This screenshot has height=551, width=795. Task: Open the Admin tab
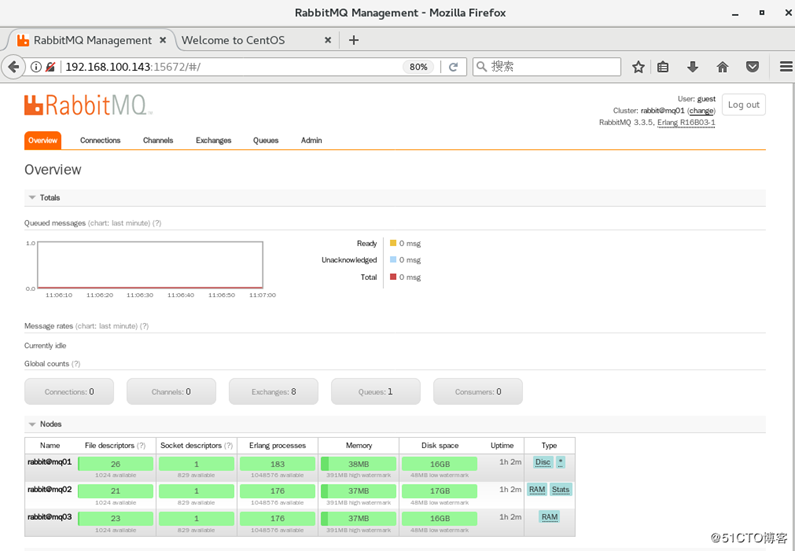[311, 140]
